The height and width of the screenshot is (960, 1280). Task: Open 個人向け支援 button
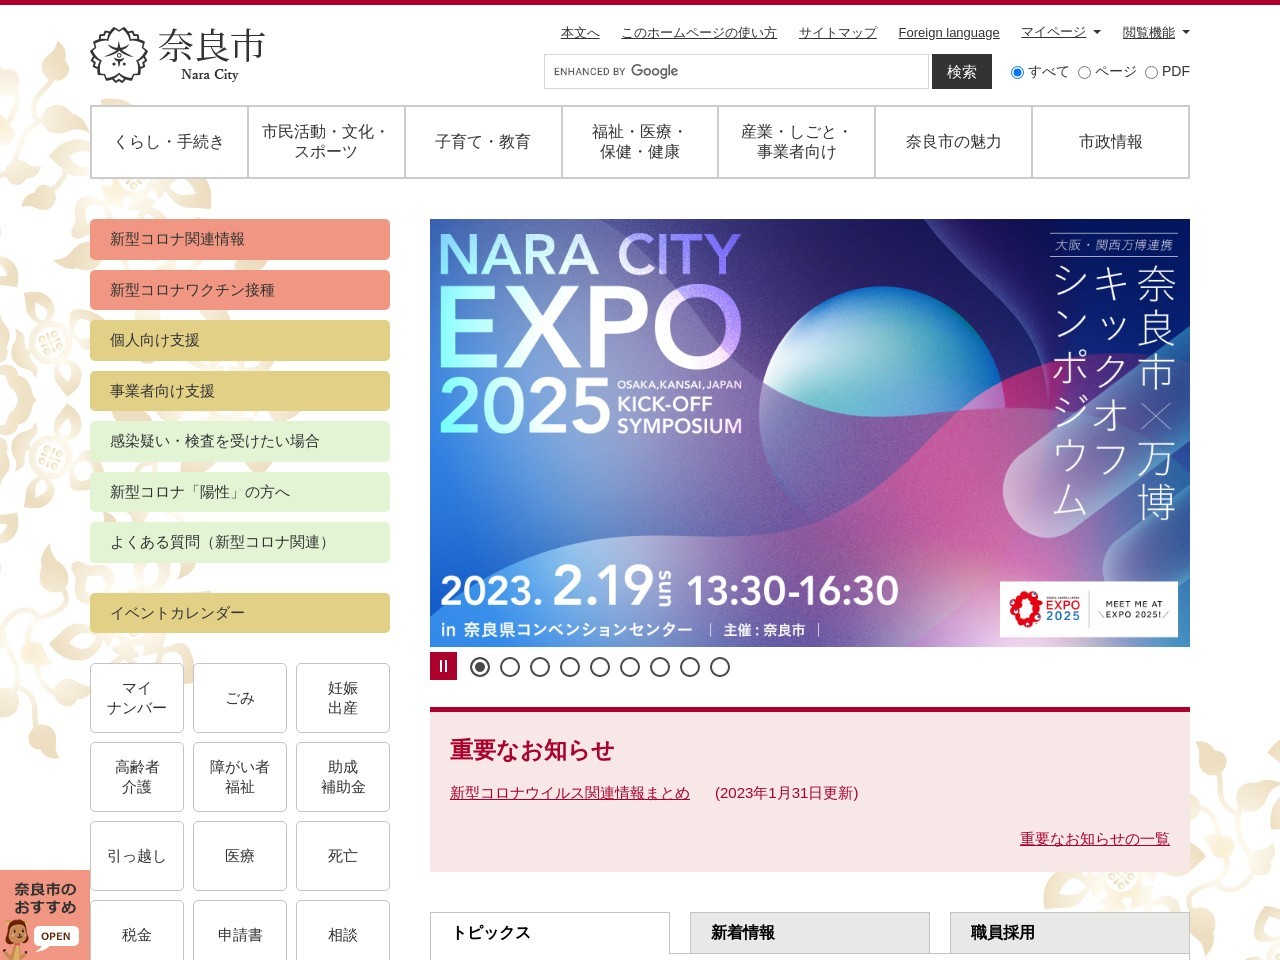tap(240, 340)
